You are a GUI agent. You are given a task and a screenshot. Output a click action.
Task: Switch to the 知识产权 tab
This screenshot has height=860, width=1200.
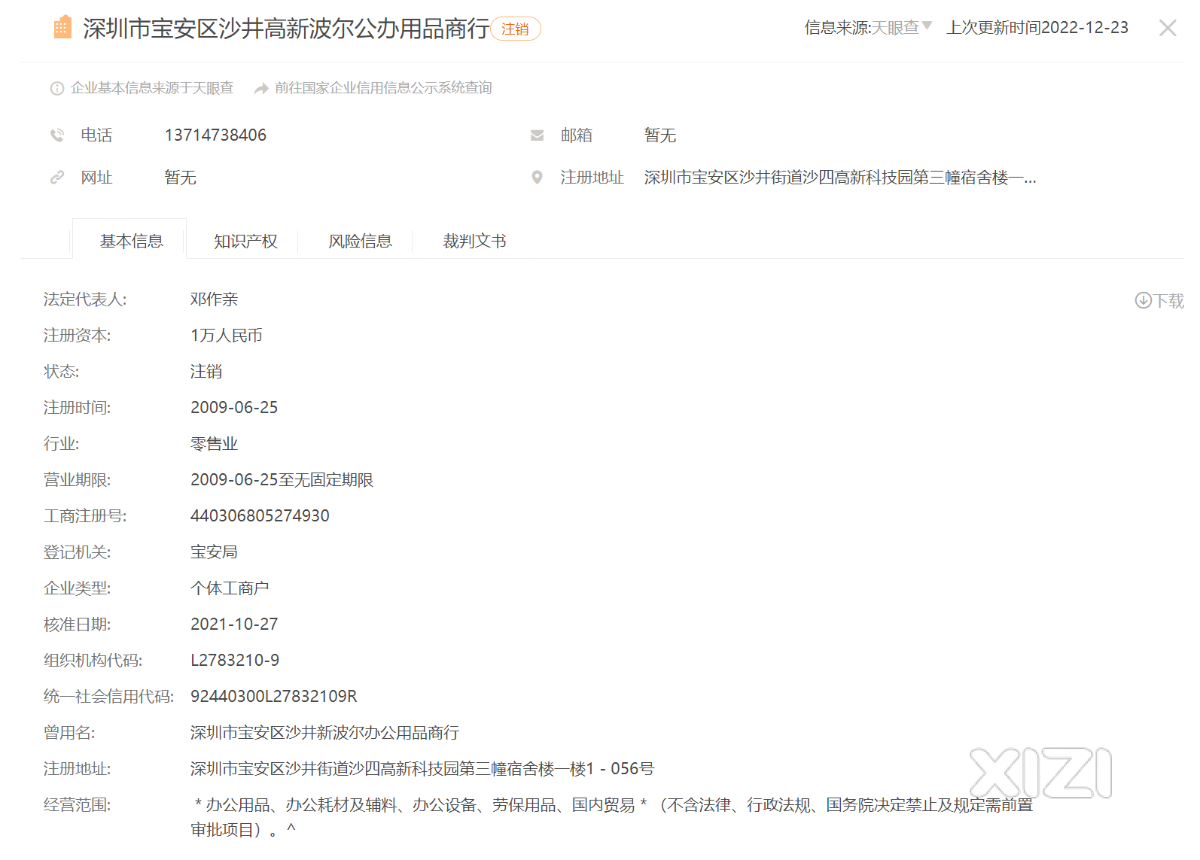[245, 241]
